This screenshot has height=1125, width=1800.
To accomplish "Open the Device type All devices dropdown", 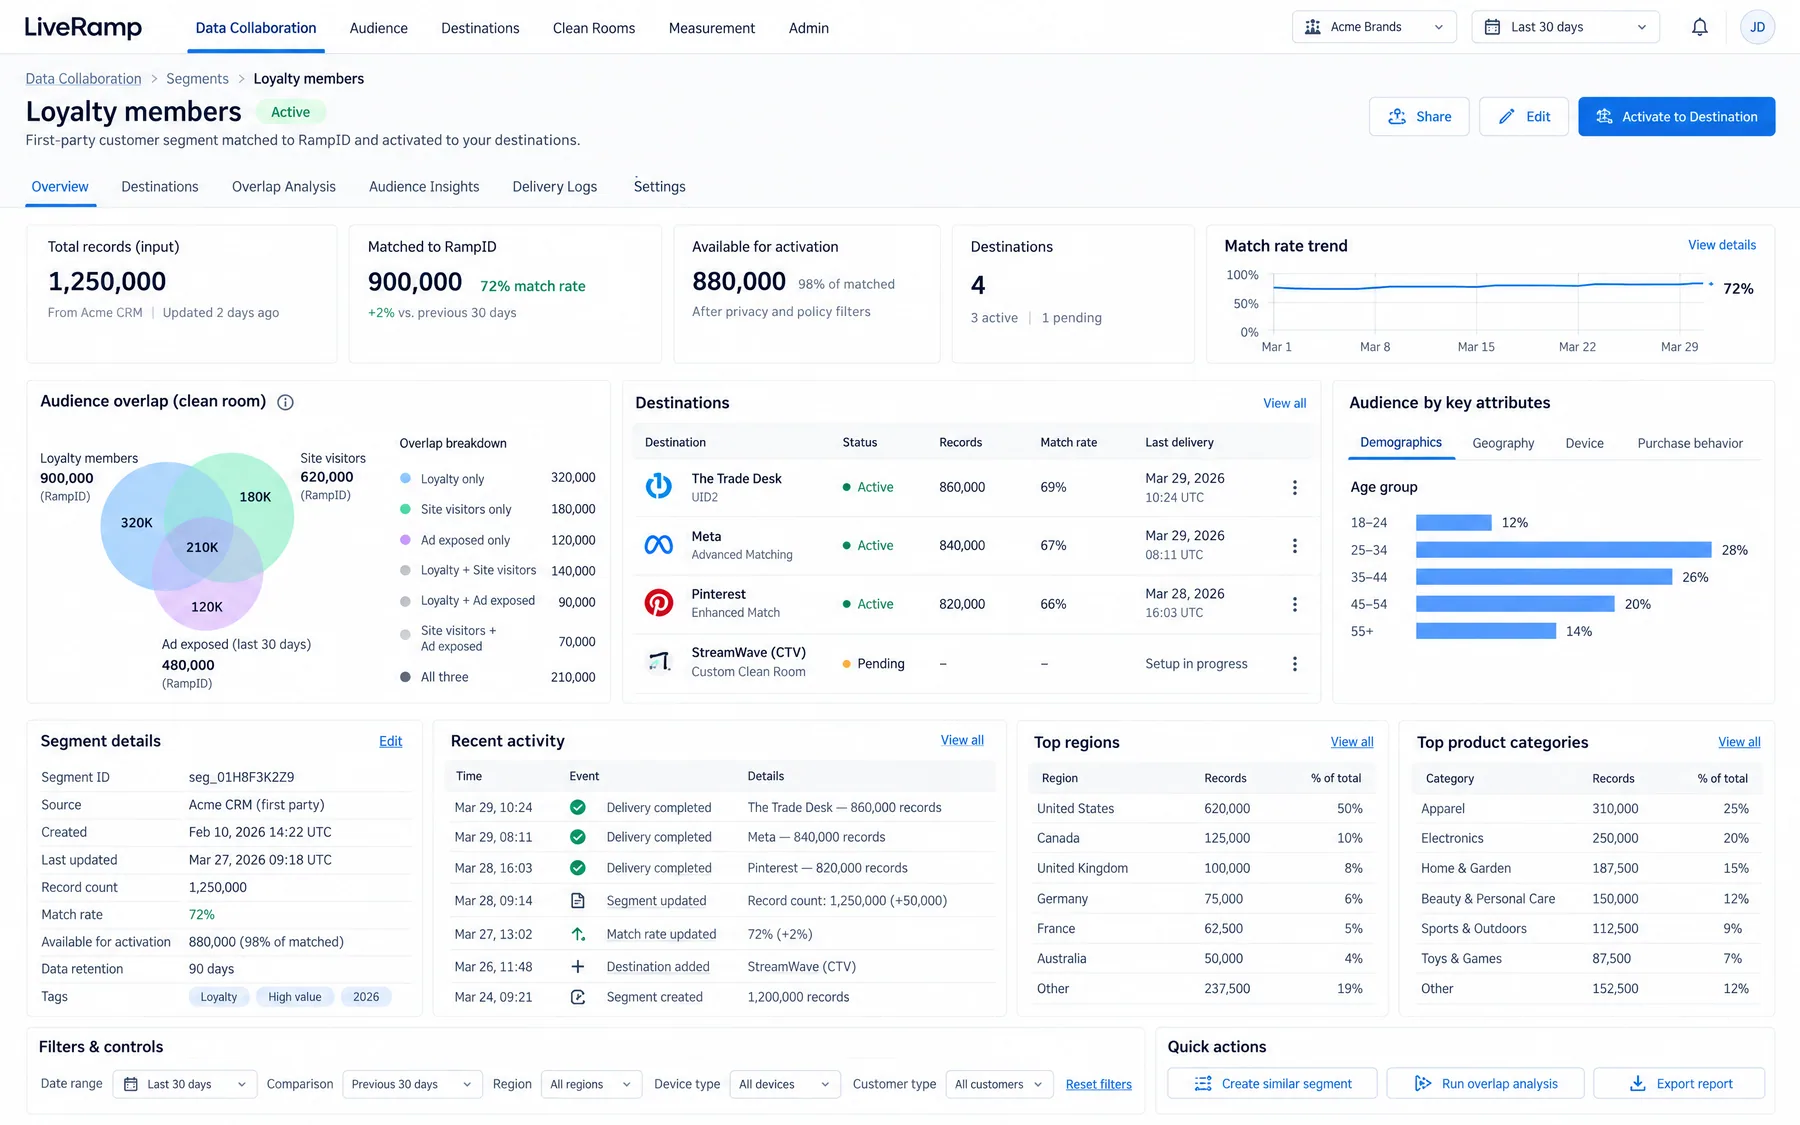I will [785, 1084].
